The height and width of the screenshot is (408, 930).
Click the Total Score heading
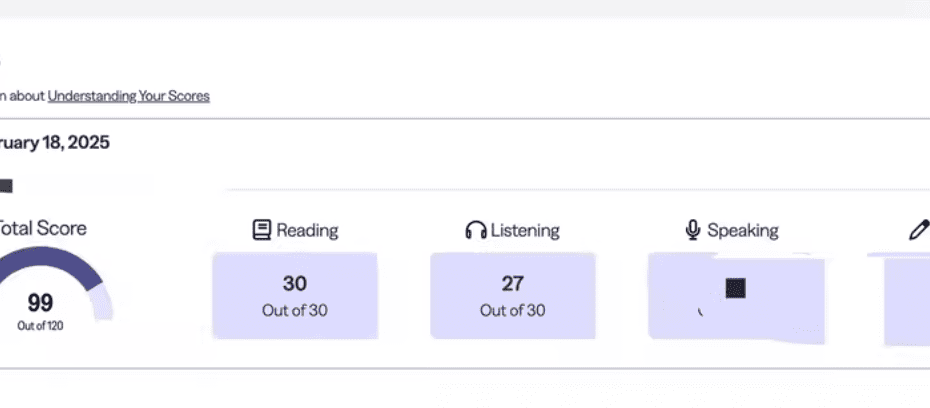click(x=42, y=228)
